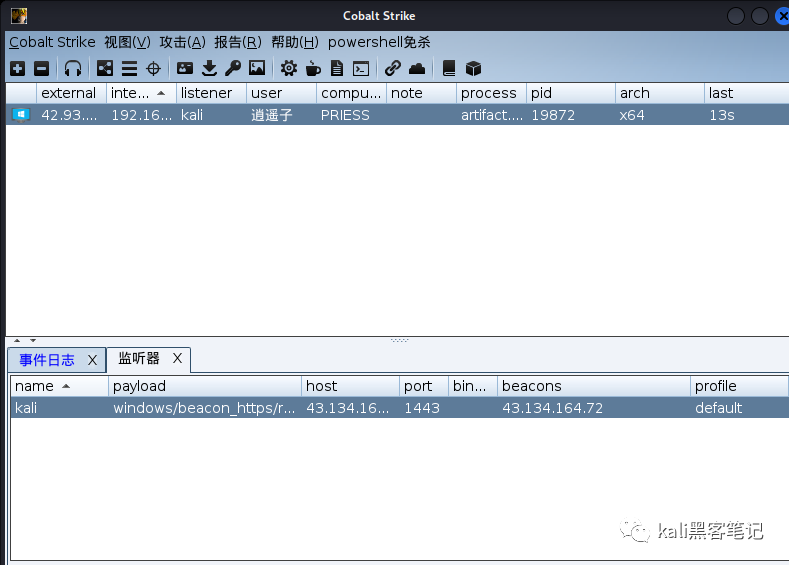Sort sessions by user column
This screenshot has width=789, height=565.
pyautogui.click(x=281, y=93)
